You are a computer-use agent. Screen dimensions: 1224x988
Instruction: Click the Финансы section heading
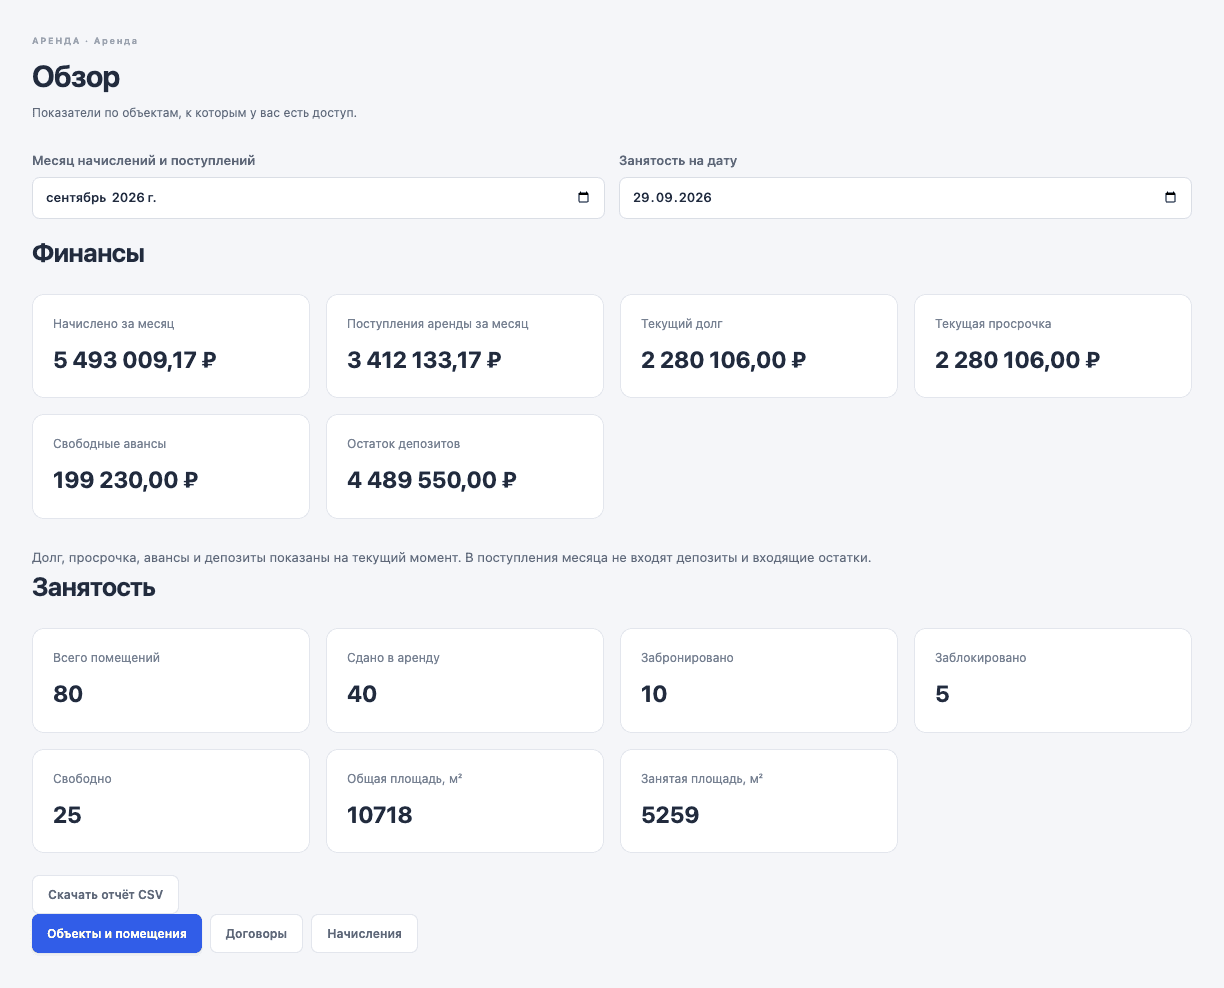(x=88, y=254)
